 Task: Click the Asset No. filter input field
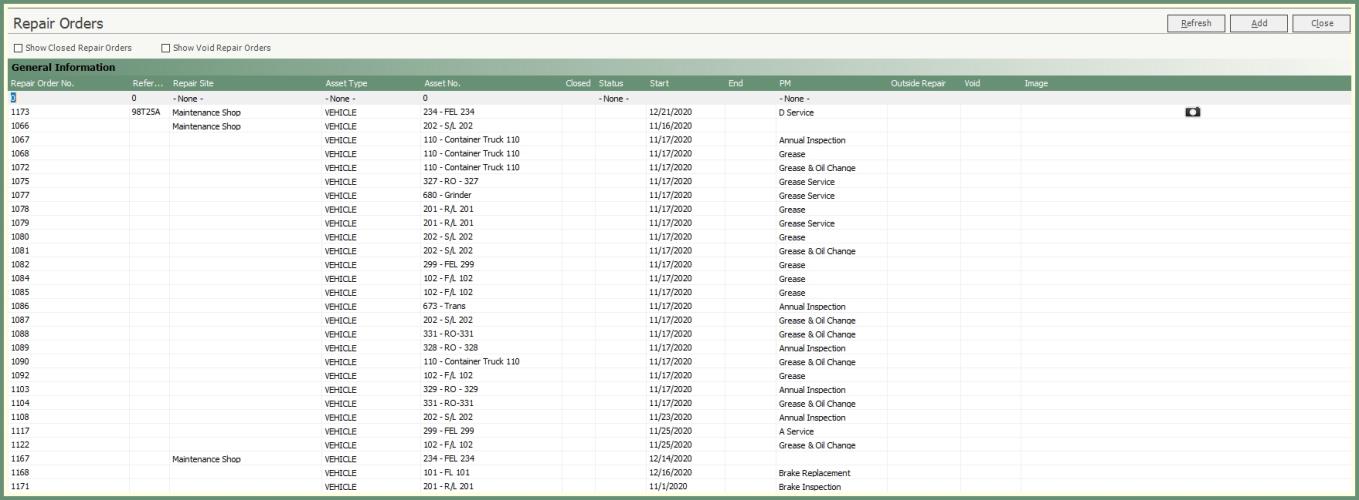click(x=490, y=99)
